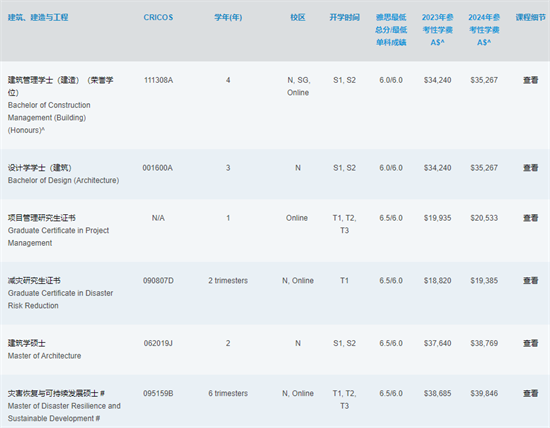Image resolution: width=550 pixels, height=428 pixels.
Task: Click the 开学时间 column header
Action: point(344,17)
